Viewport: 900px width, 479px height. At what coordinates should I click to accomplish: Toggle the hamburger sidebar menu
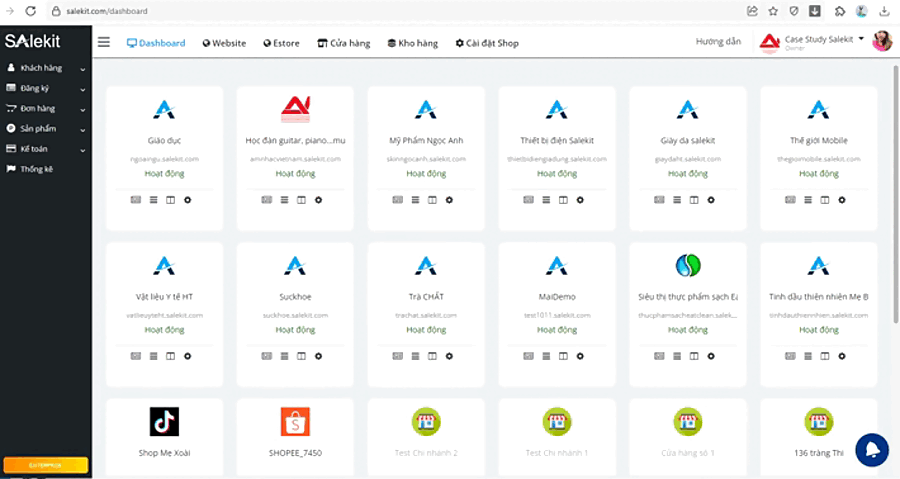pos(104,42)
